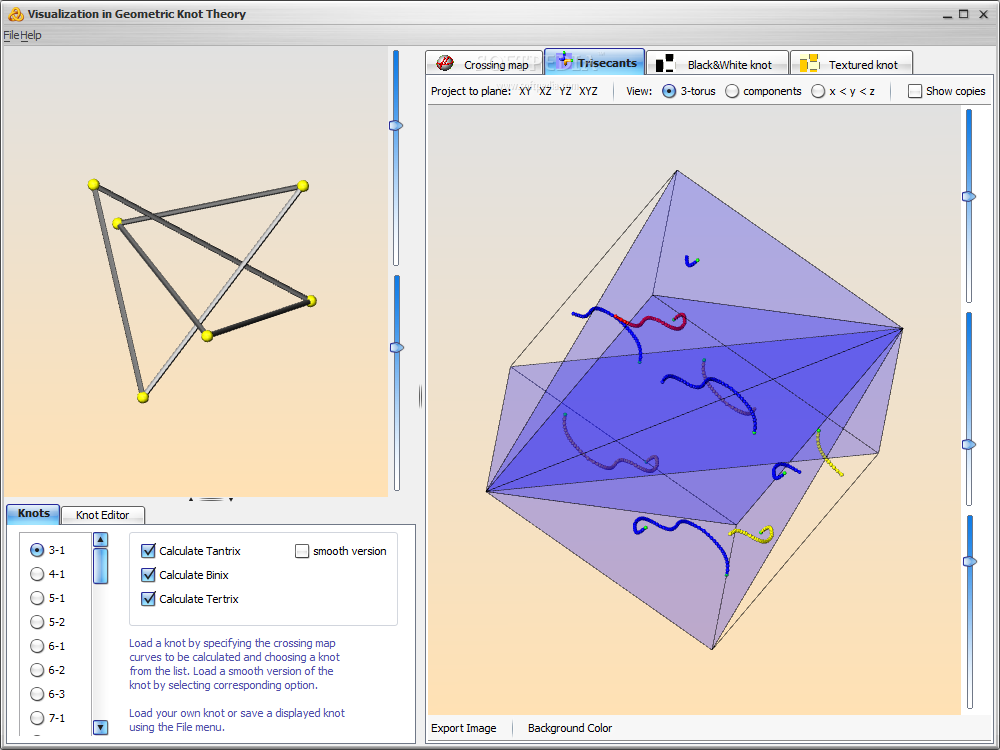1000x750 pixels.
Task: Minimize the application window
Action: tap(948, 14)
